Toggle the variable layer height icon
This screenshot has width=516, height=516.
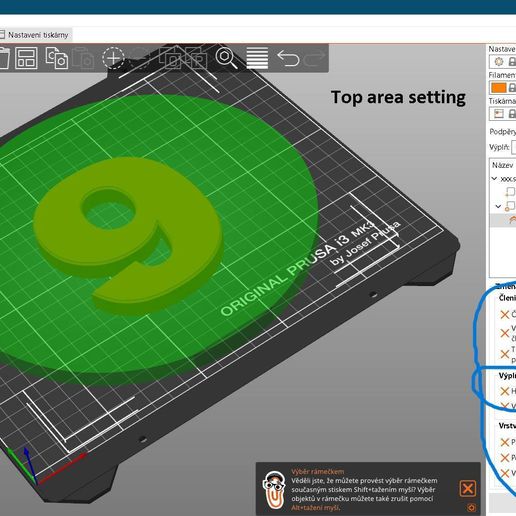[257, 58]
